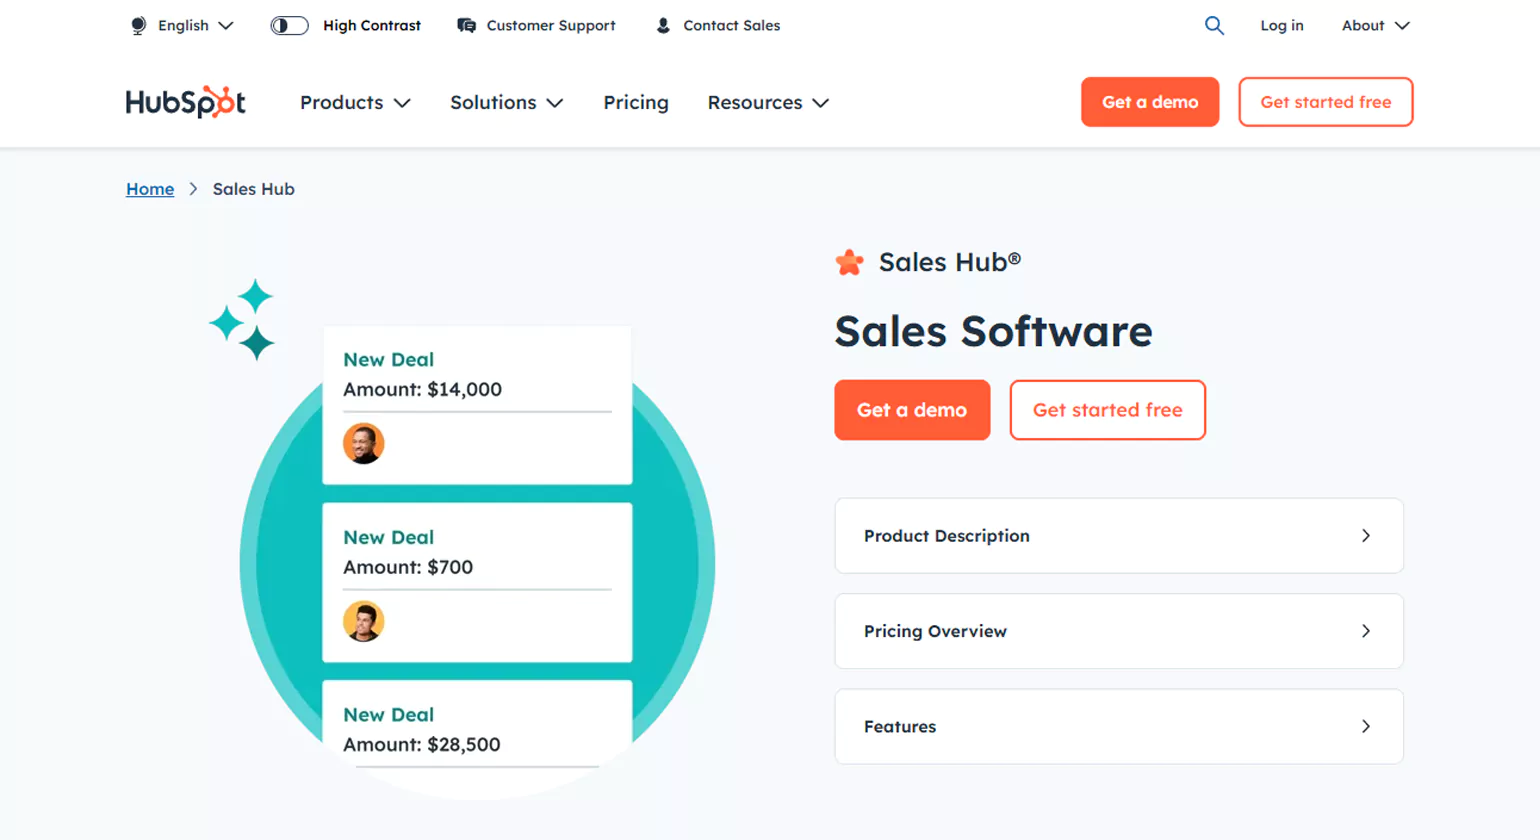The width and height of the screenshot is (1540, 840).
Task: Open the Solutions navigation menu
Action: point(506,102)
